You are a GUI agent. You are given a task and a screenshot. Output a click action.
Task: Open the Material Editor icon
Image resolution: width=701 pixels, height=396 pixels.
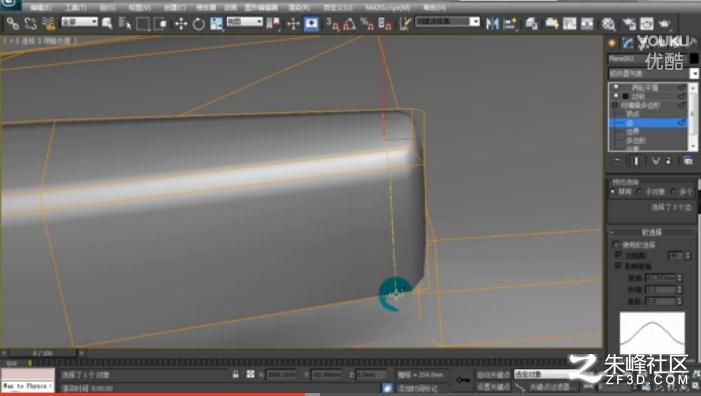click(608, 23)
